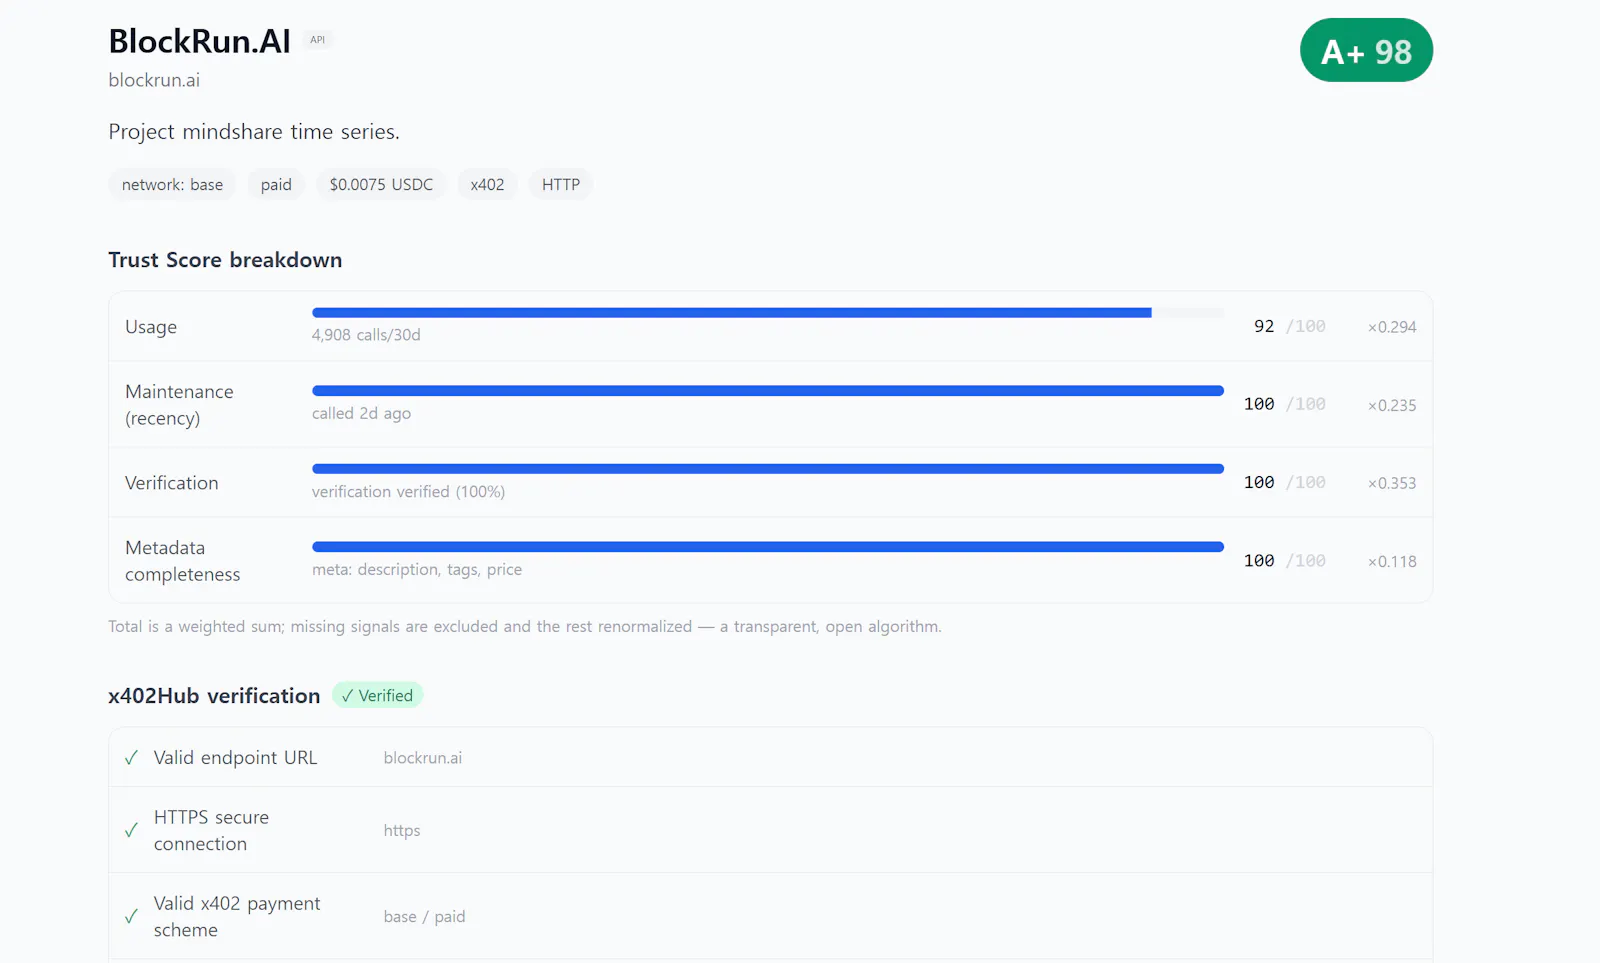Click the Verification weight '×0.353'
This screenshot has width=1600, height=963.
point(1392,483)
